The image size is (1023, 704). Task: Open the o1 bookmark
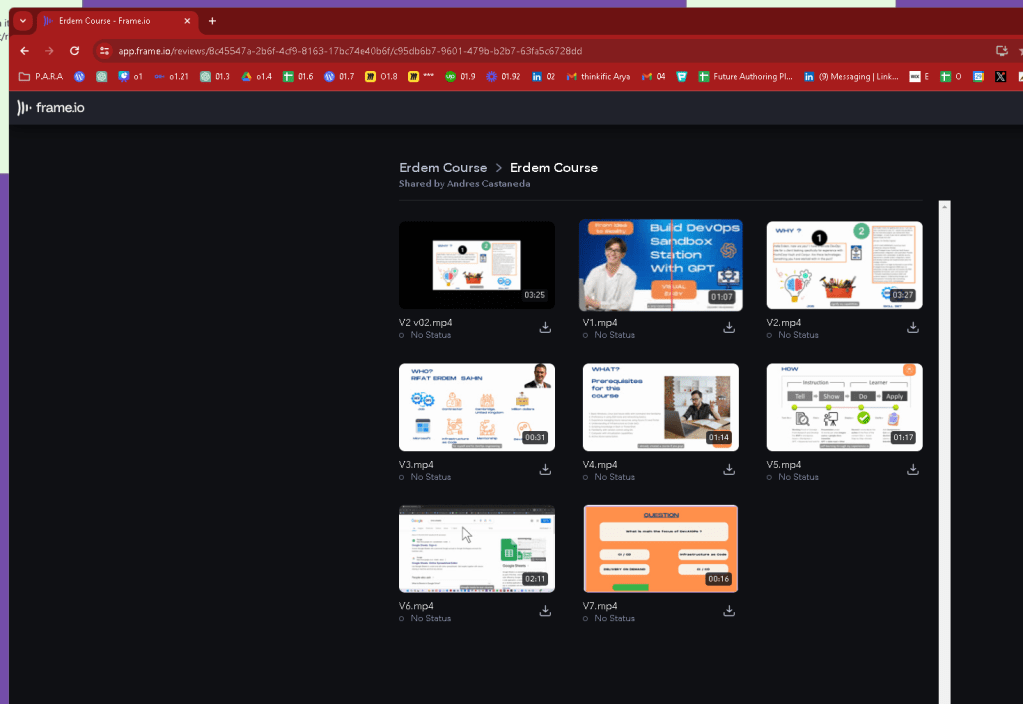coord(130,76)
